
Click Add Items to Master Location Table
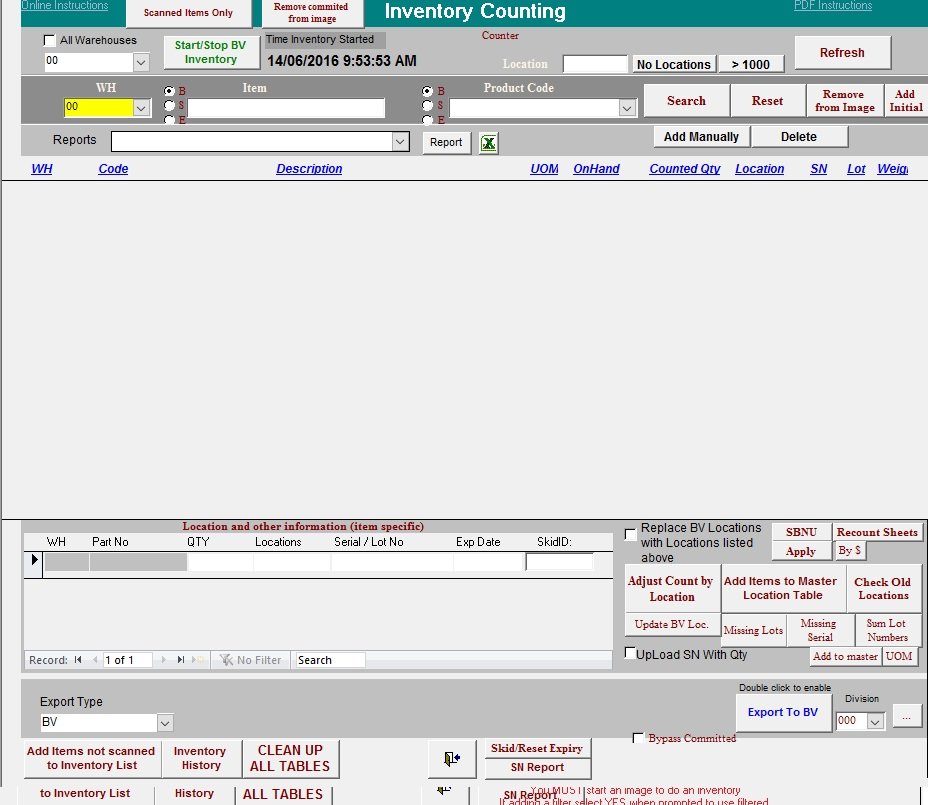(x=782, y=588)
